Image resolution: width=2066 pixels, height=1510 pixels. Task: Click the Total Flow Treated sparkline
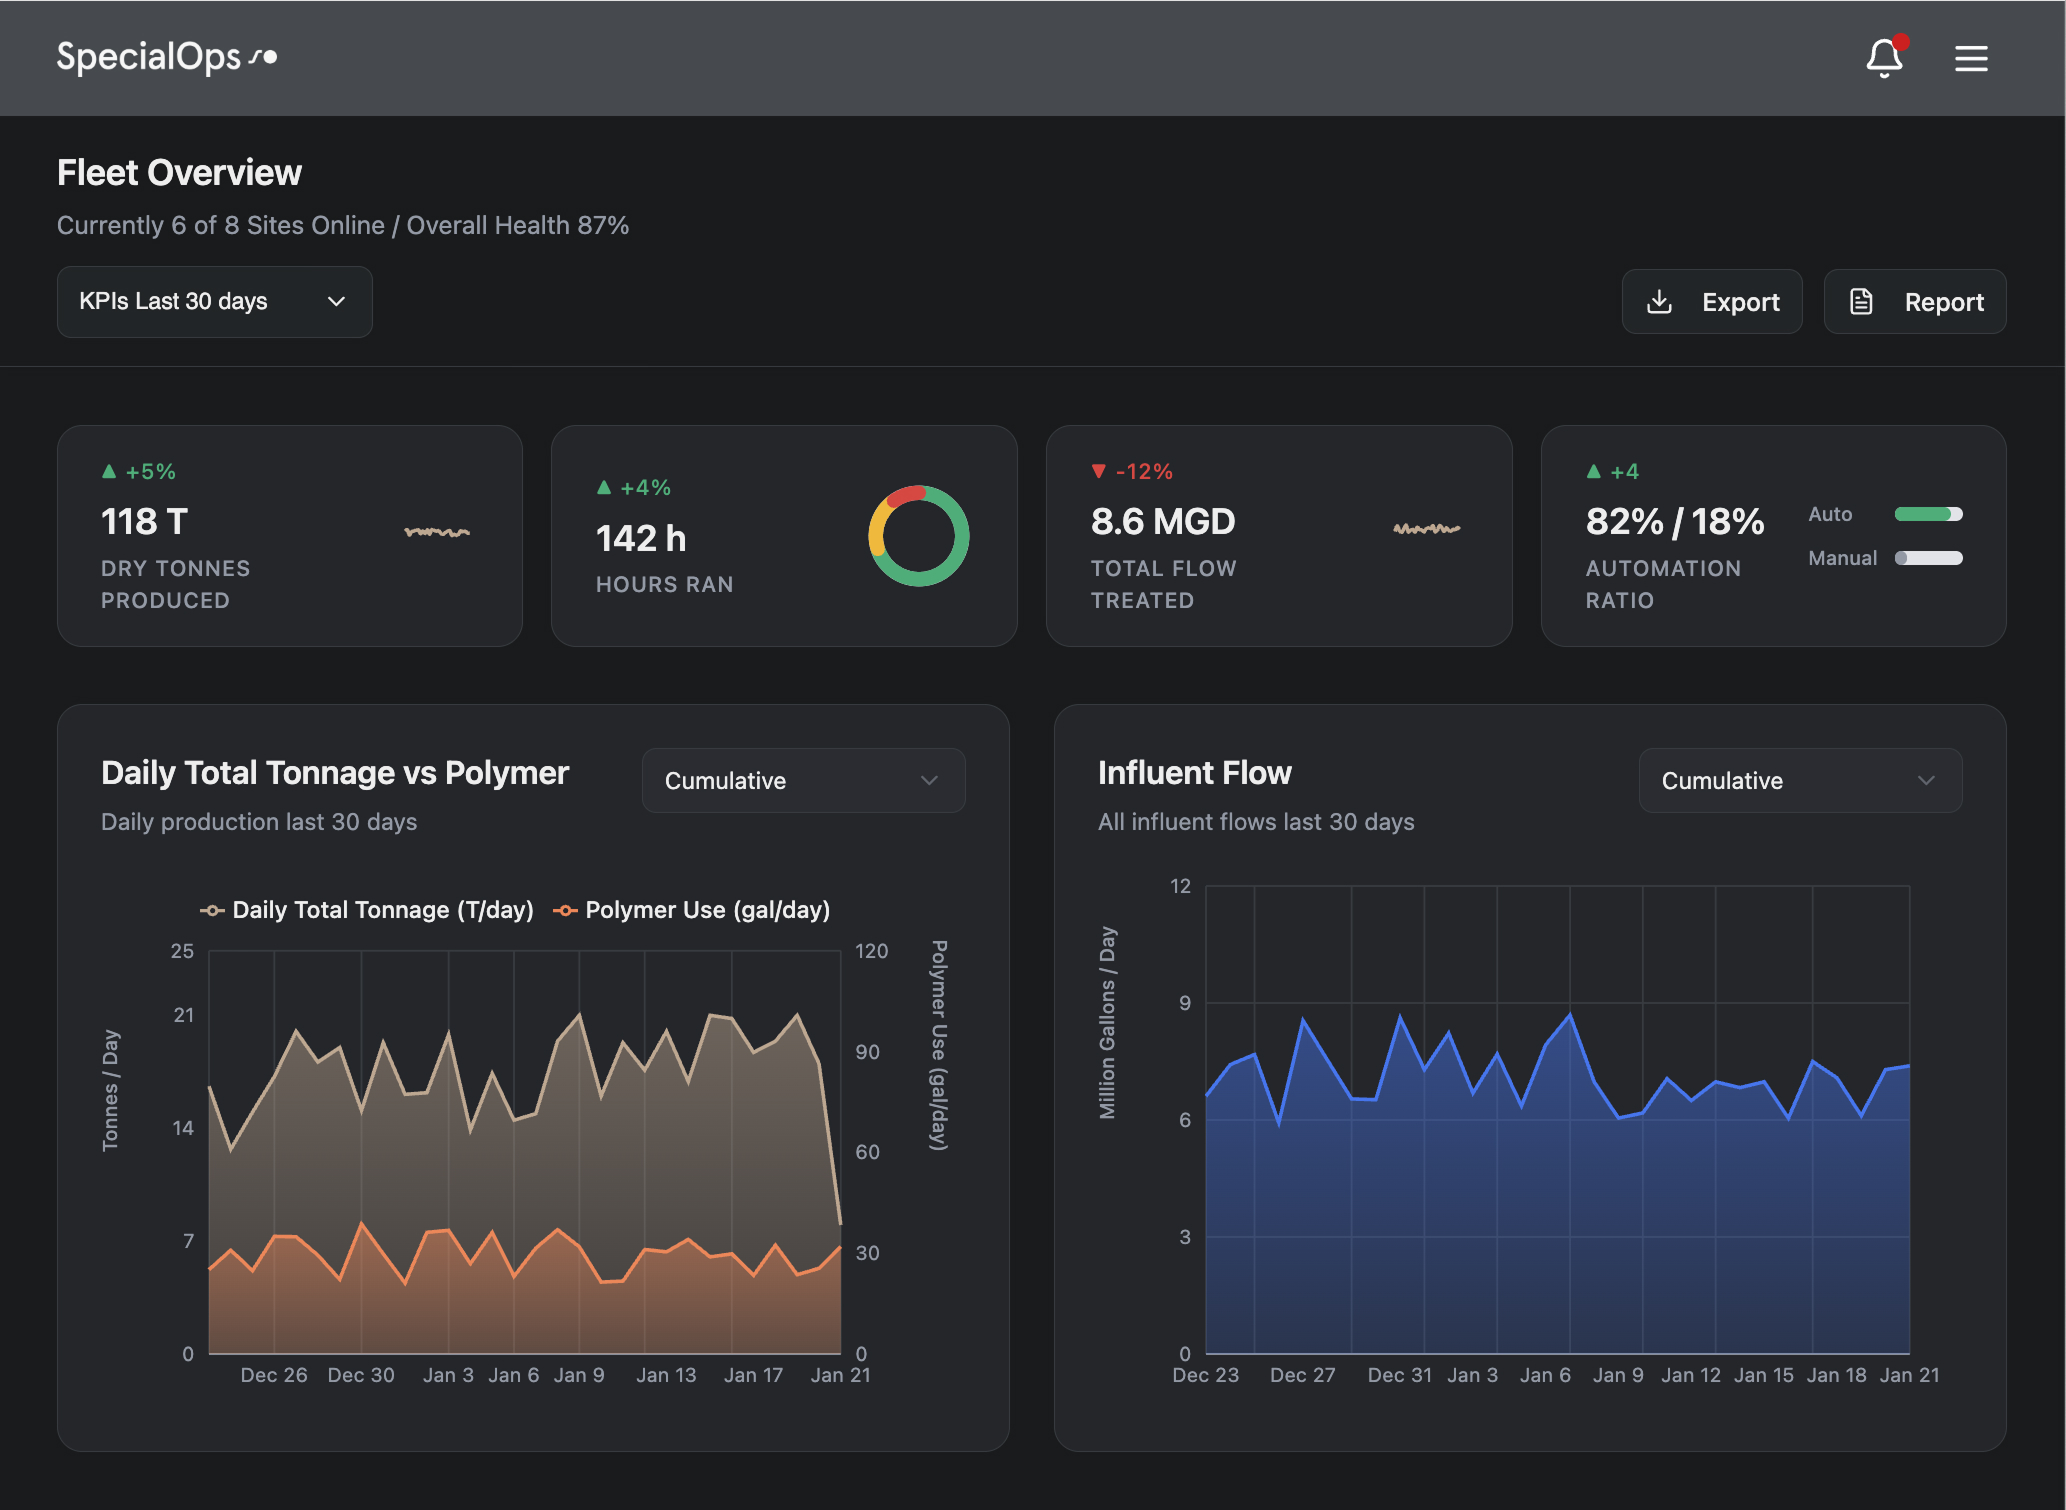[1427, 528]
